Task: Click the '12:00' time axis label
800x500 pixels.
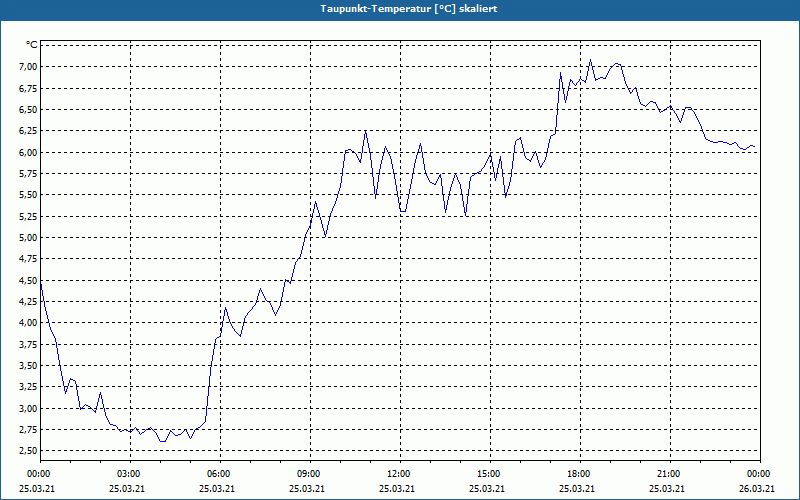Action: pos(398,474)
